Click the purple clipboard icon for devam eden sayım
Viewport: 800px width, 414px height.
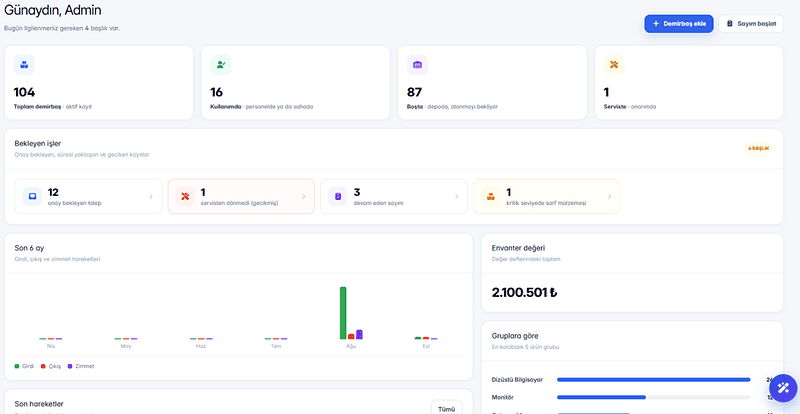pos(338,196)
